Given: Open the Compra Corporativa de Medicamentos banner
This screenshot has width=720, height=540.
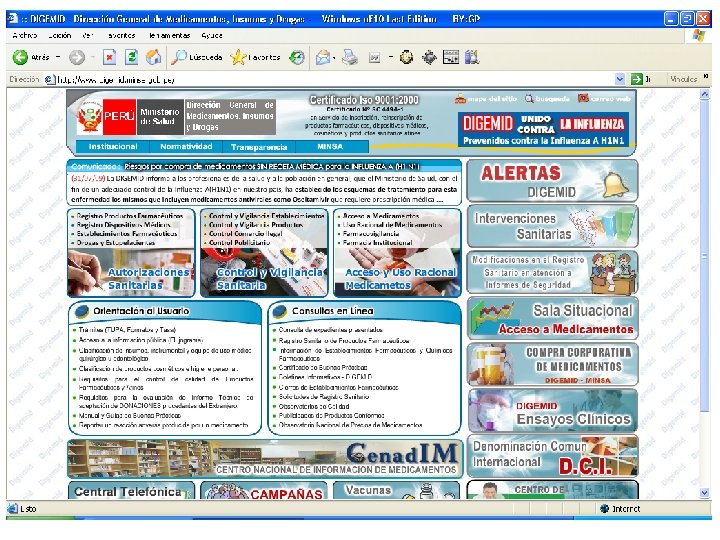Looking at the screenshot, I should point(552,364).
